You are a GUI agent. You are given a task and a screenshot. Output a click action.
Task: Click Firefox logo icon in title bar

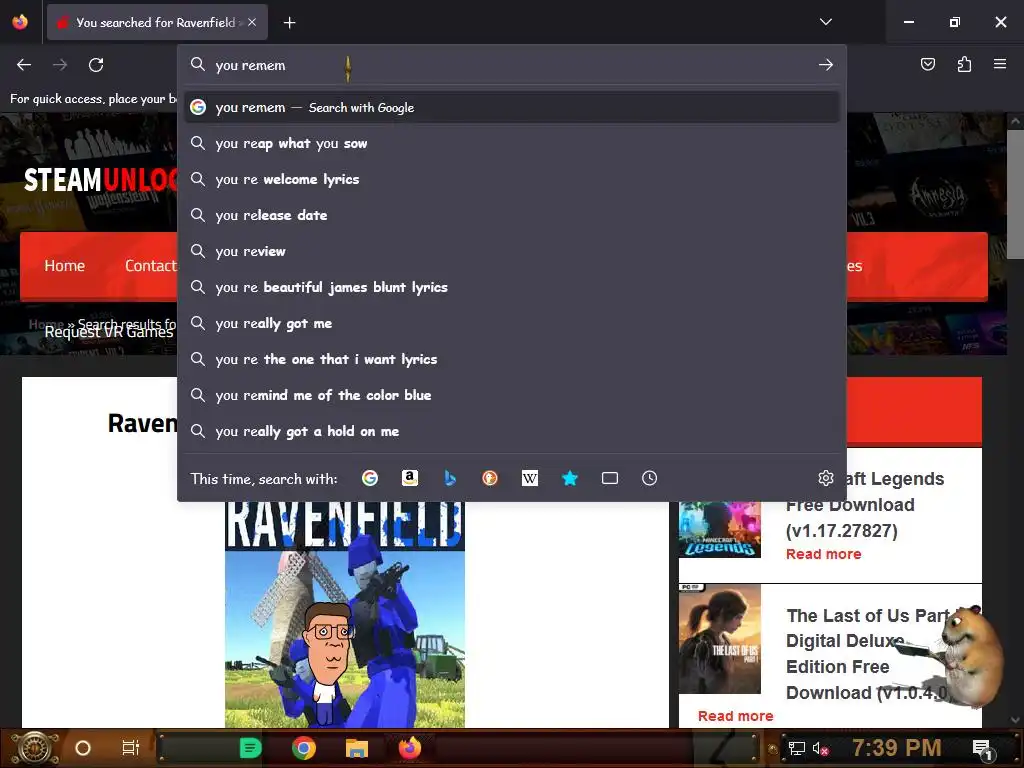click(x=20, y=22)
